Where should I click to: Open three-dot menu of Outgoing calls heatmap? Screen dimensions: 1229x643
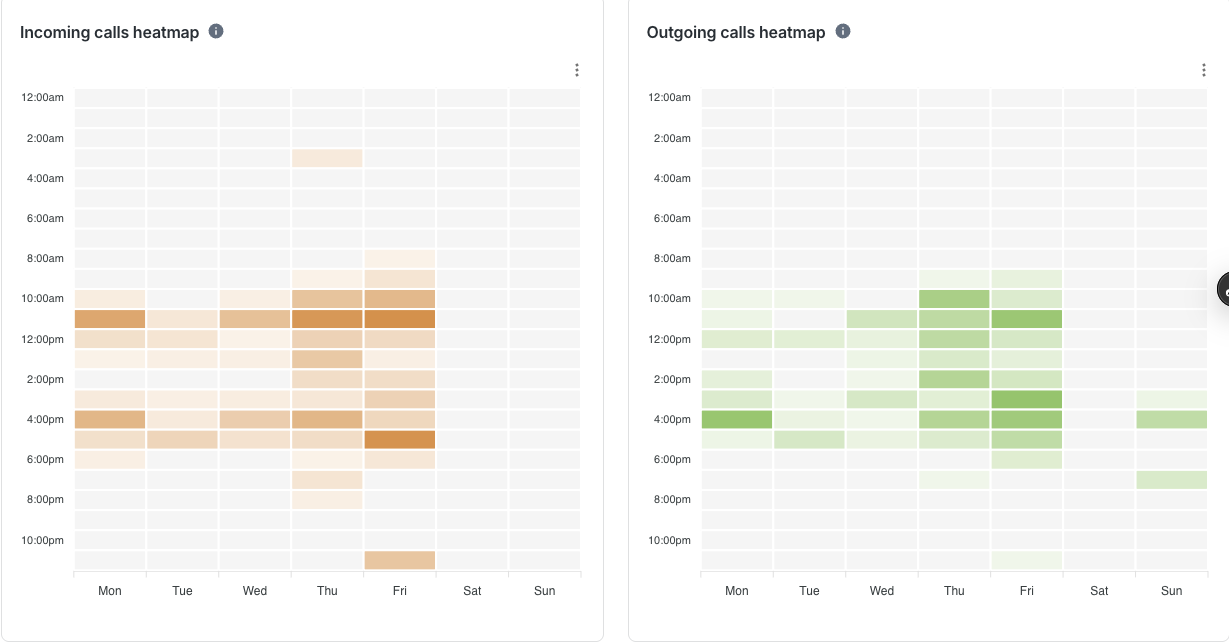pos(1204,70)
